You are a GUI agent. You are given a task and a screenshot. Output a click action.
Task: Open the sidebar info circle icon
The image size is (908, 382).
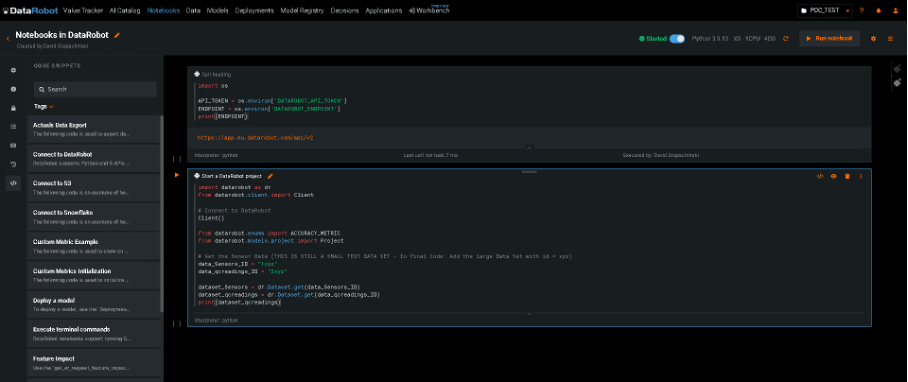click(x=13, y=89)
